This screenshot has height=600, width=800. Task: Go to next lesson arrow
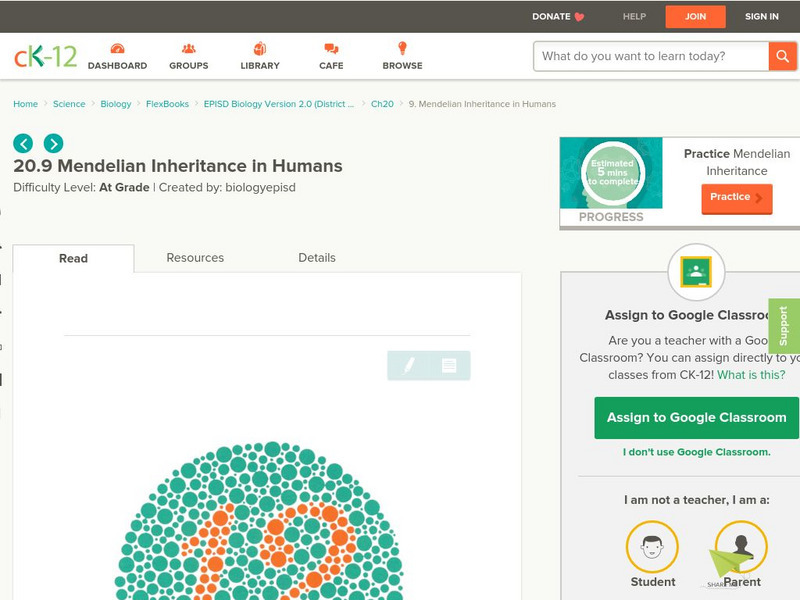53,143
